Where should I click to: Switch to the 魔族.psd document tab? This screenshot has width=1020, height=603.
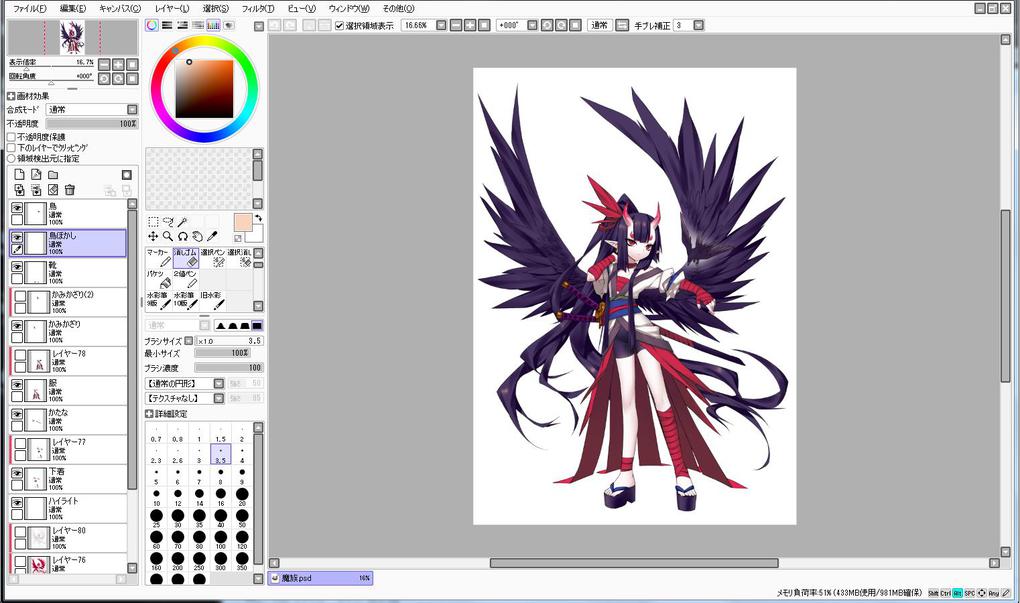320,578
